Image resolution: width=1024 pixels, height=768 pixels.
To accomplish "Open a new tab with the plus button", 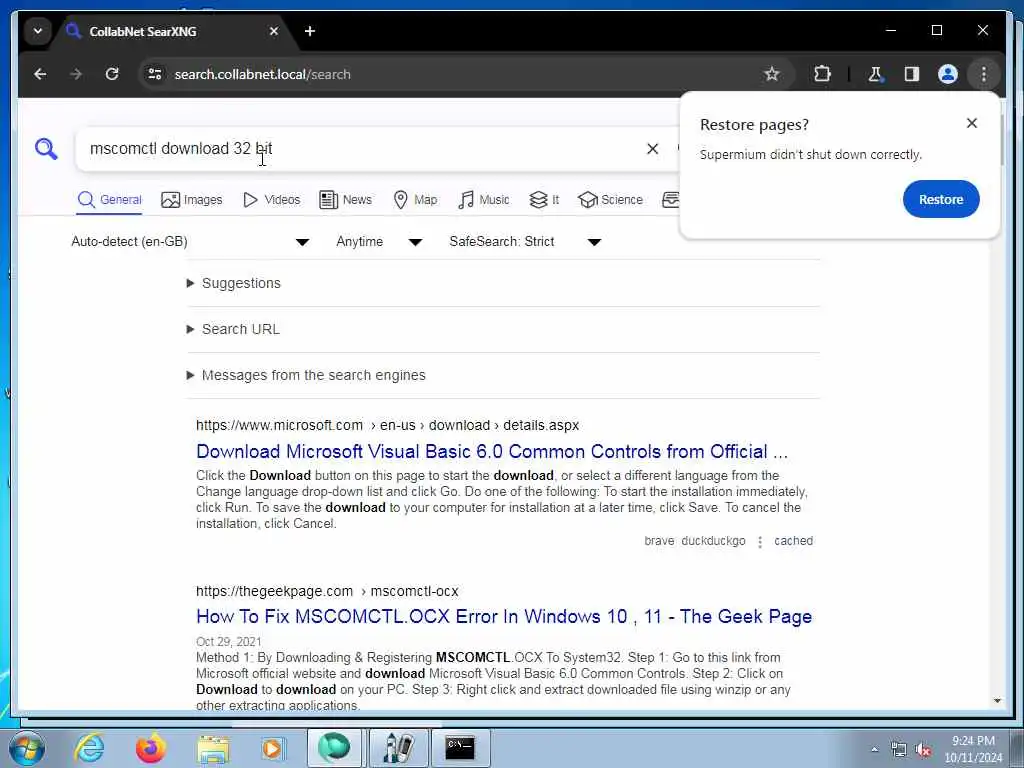I will (310, 31).
